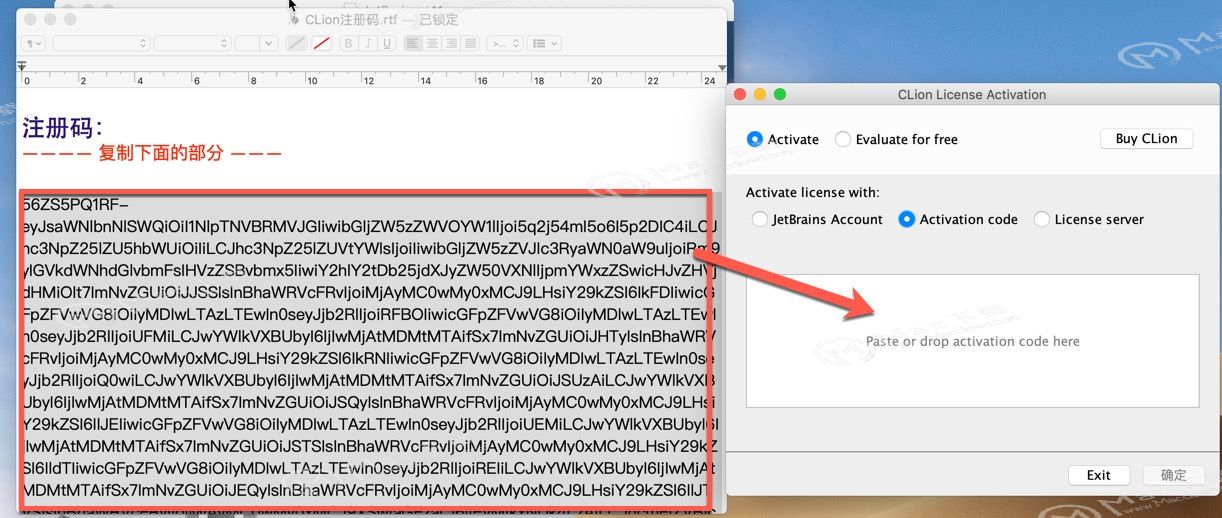Click the 确定 button

(x=1173, y=475)
